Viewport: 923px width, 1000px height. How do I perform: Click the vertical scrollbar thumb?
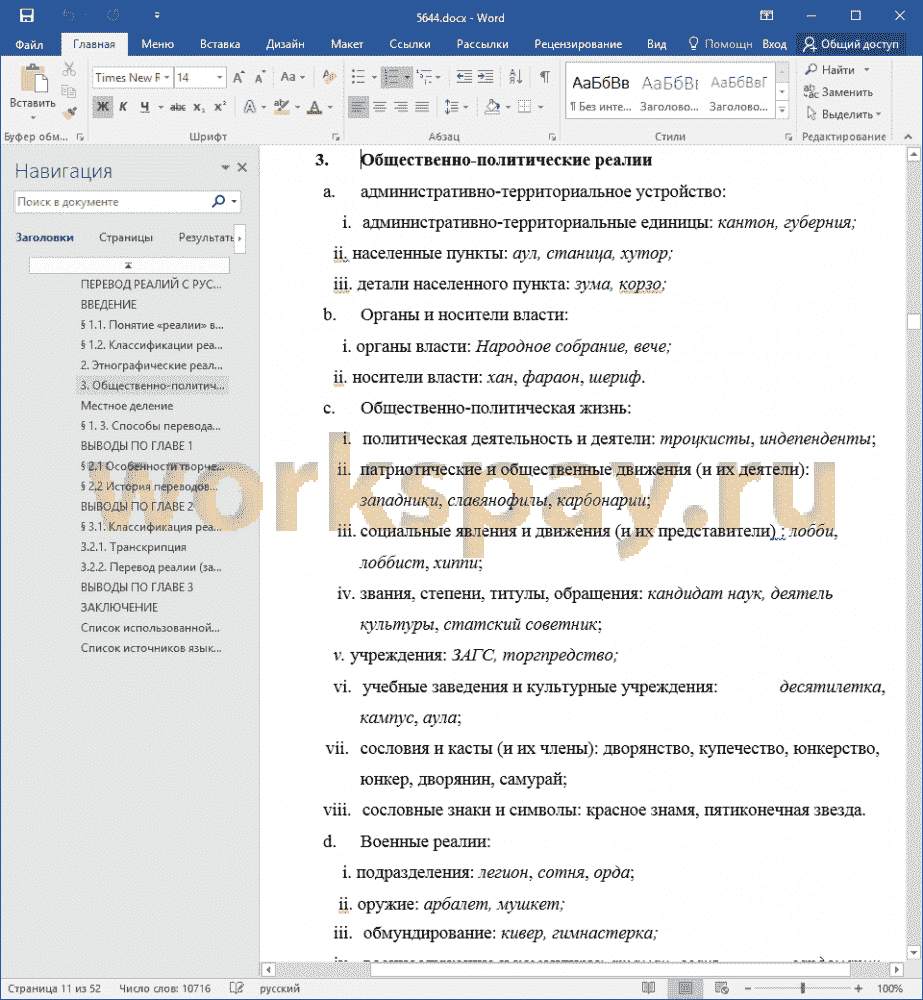(x=913, y=321)
